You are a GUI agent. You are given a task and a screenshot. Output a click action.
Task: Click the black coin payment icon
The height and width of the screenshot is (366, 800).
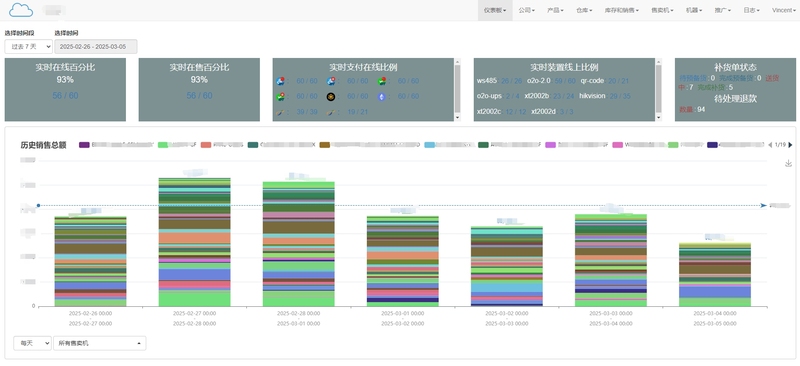click(331, 96)
